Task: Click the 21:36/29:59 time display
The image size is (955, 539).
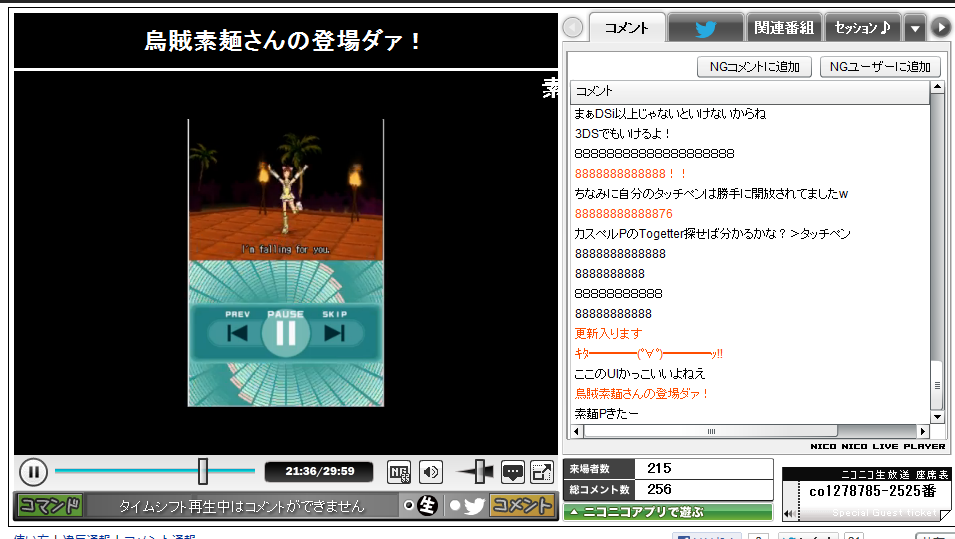Action: tap(319, 471)
